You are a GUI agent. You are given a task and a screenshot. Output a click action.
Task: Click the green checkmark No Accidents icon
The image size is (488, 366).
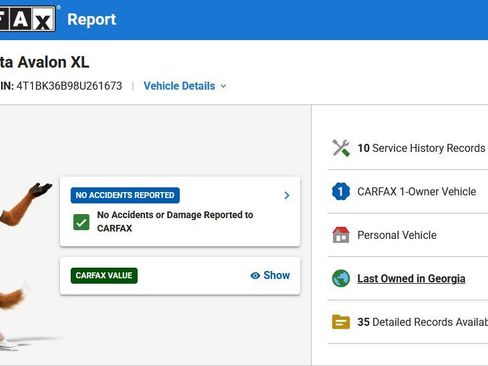coord(81,222)
